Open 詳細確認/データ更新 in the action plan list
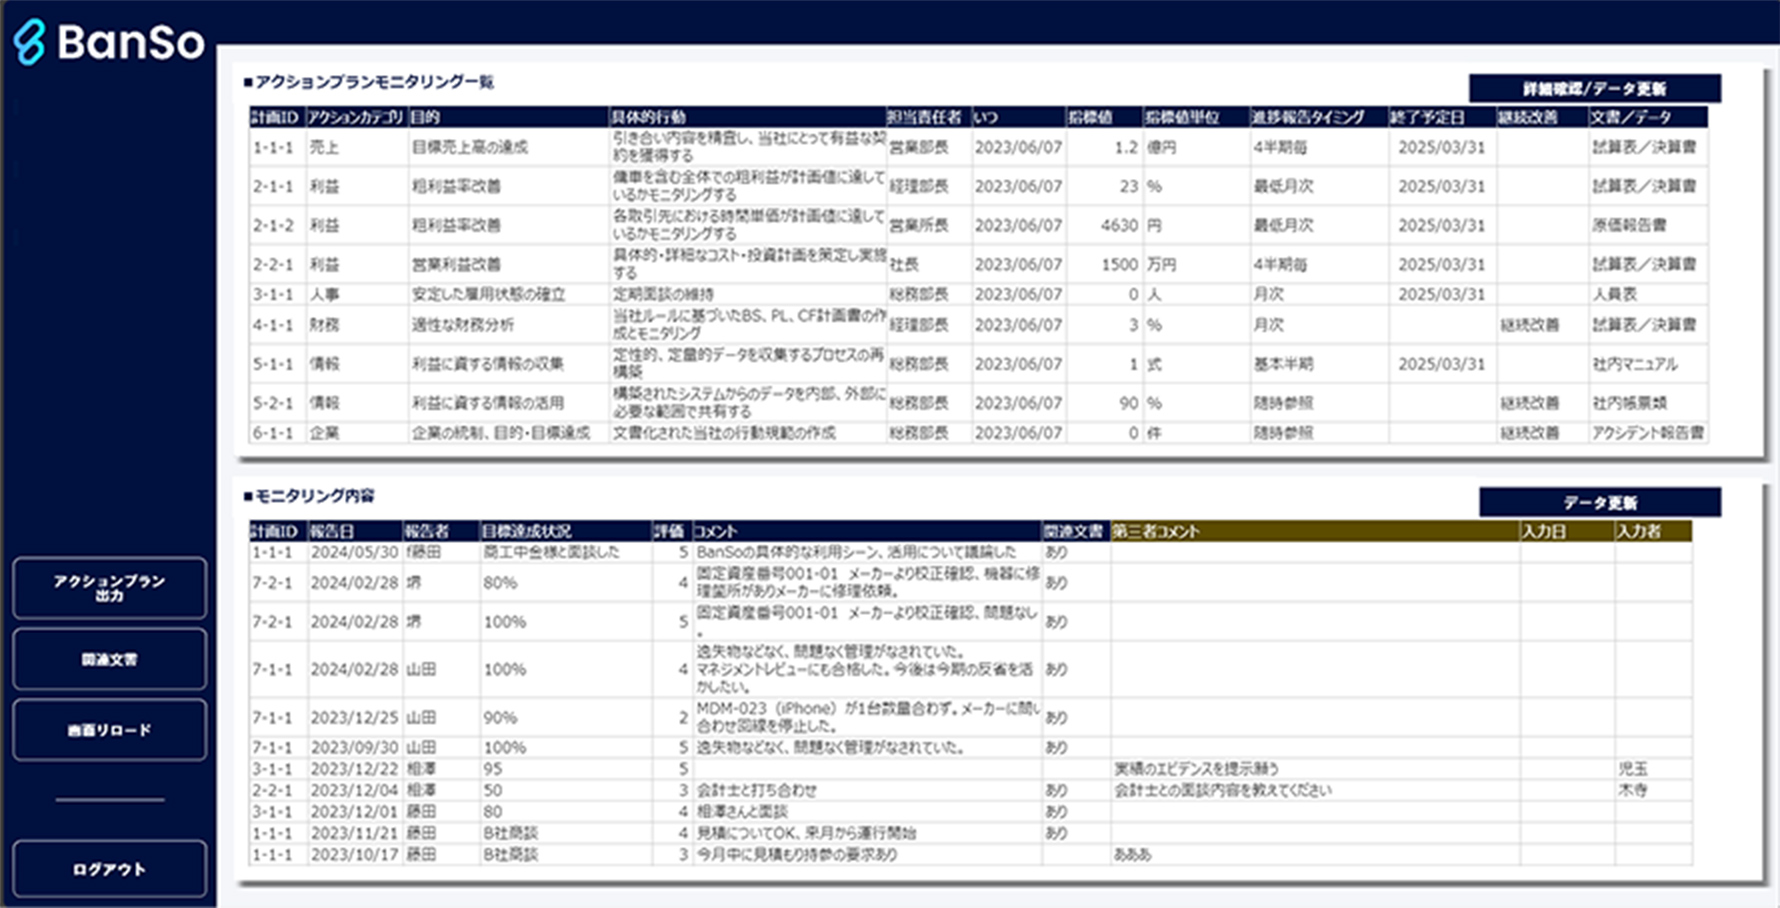The image size is (1780, 908). coord(1594,88)
